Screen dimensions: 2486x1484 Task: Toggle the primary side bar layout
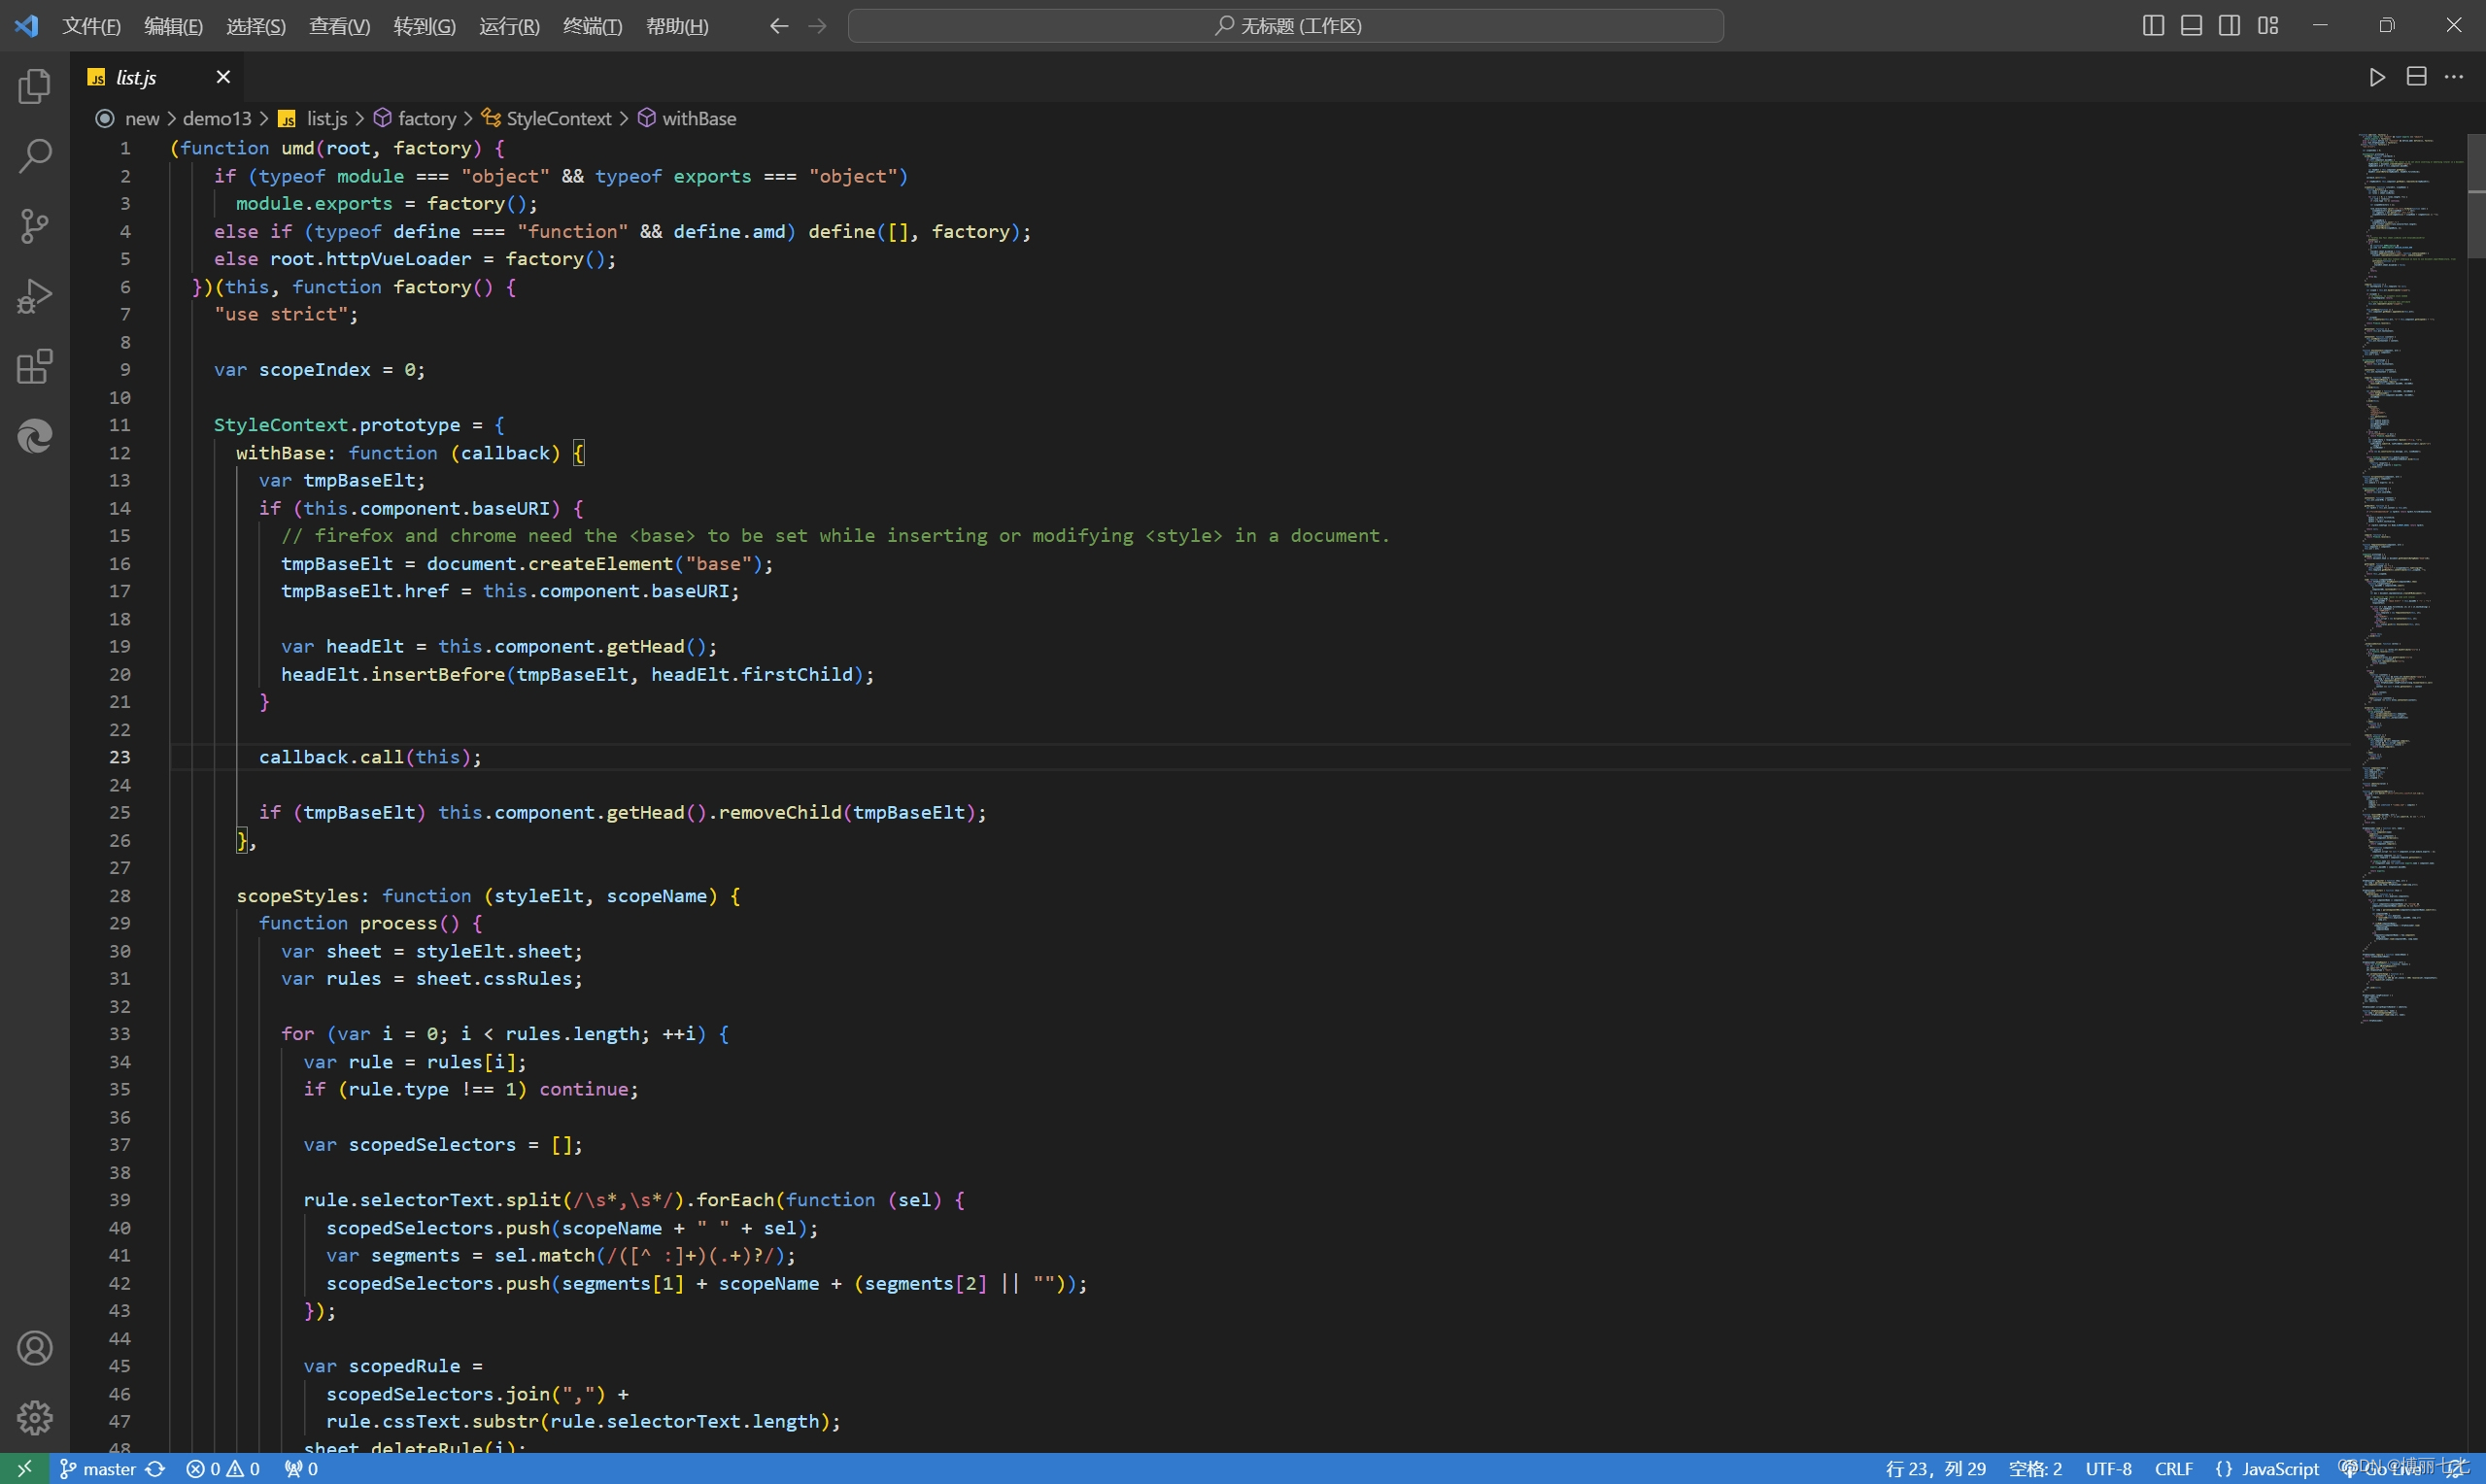point(2153,26)
